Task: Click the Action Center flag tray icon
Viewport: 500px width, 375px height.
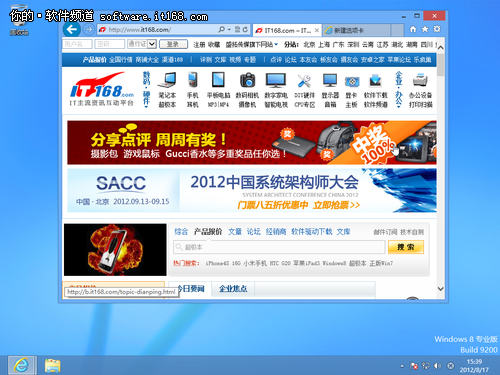Action: click(414, 366)
